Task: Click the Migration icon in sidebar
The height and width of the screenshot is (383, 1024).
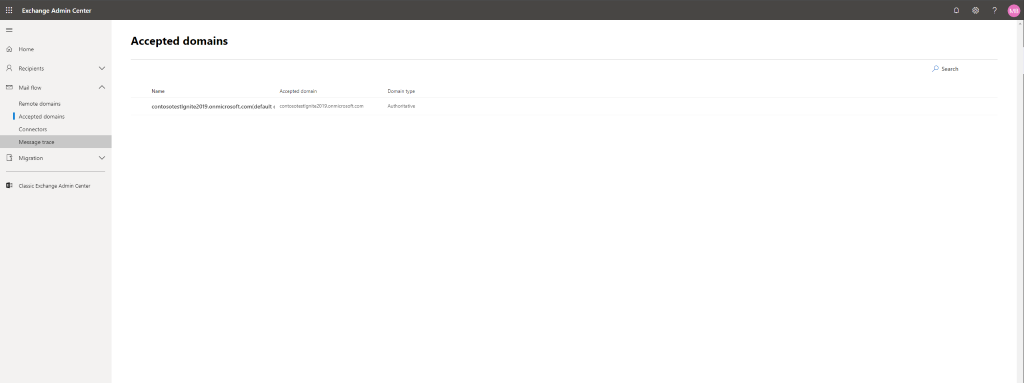Action: coord(9,158)
